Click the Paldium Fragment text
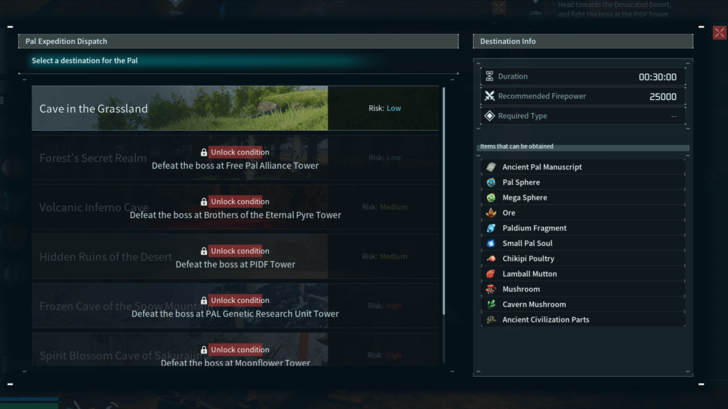This screenshot has width=728, height=409. click(534, 228)
